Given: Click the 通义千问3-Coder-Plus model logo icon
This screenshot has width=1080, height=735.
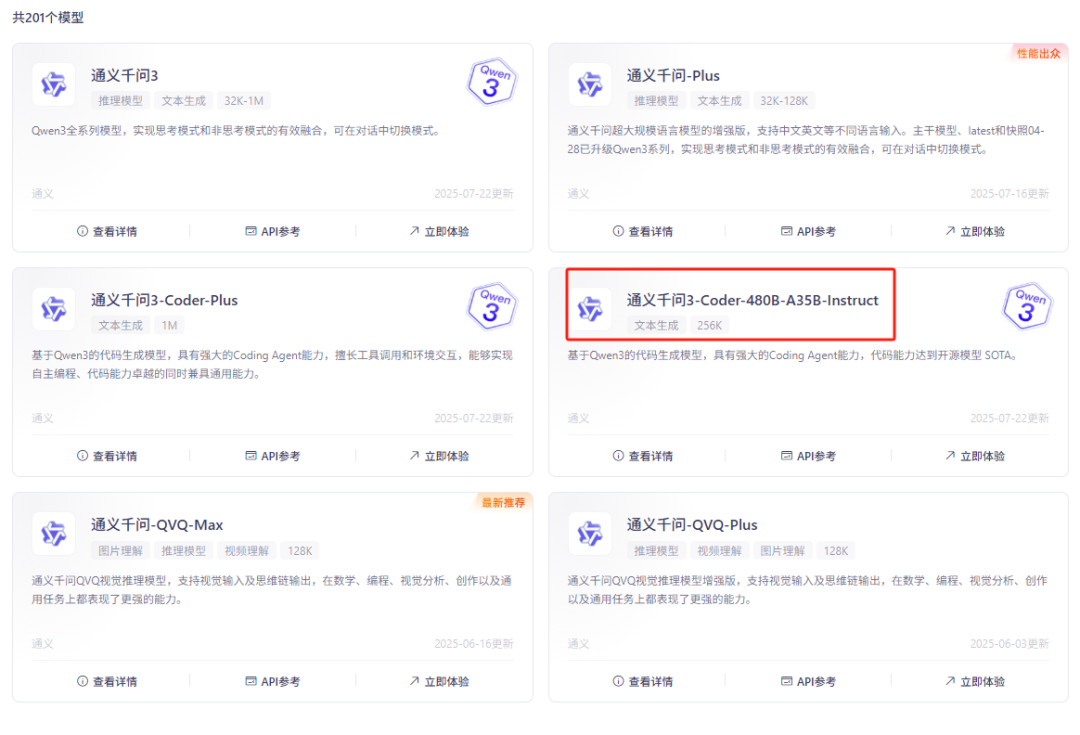Looking at the screenshot, I should pyautogui.click(x=54, y=309).
